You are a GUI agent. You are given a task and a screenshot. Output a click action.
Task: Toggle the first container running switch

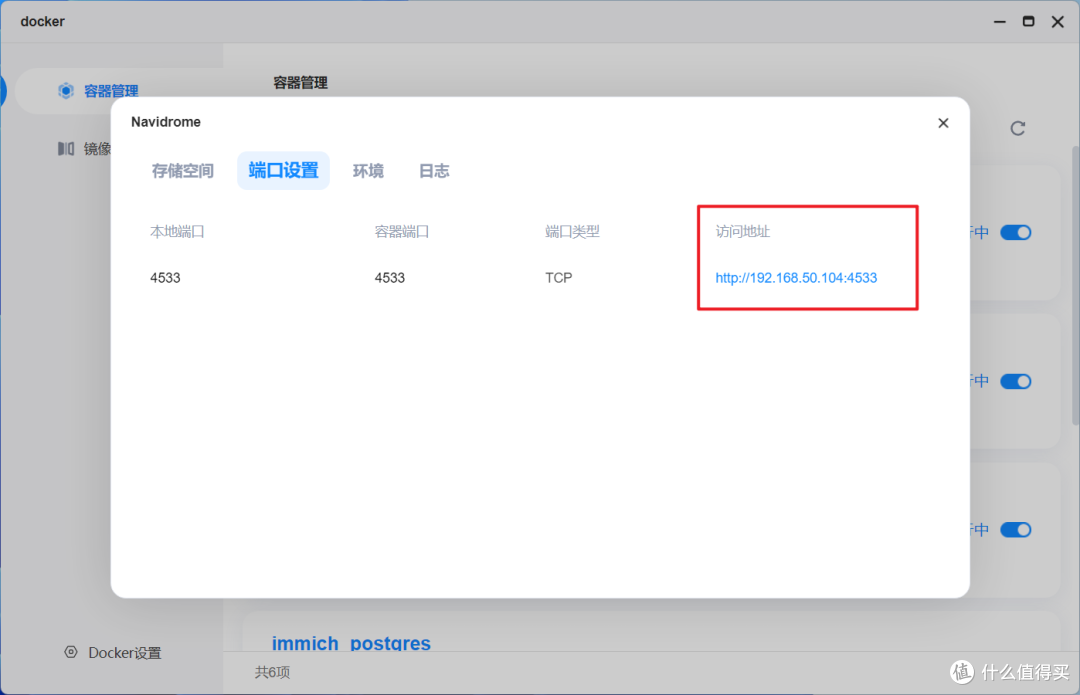(x=1015, y=232)
